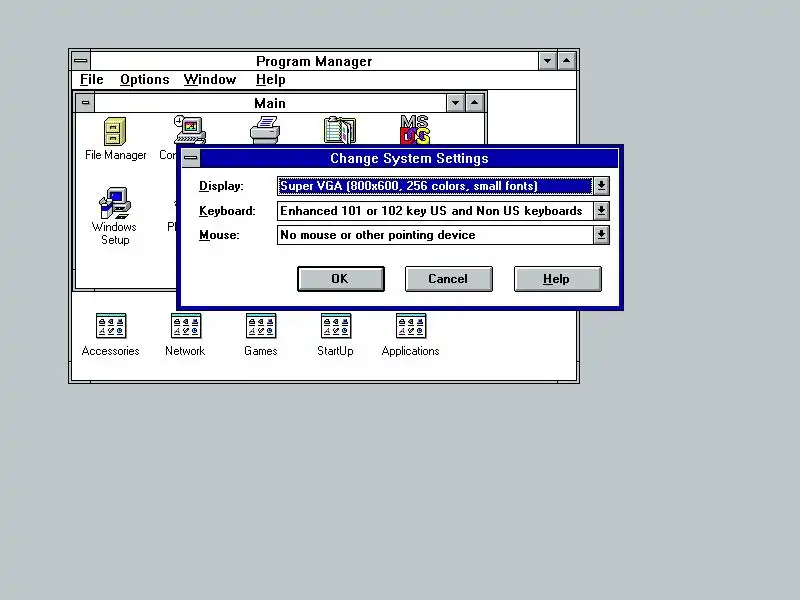Image resolution: width=800 pixels, height=600 pixels.
Task: Open the Options menu in Program Manager
Action: click(144, 80)
